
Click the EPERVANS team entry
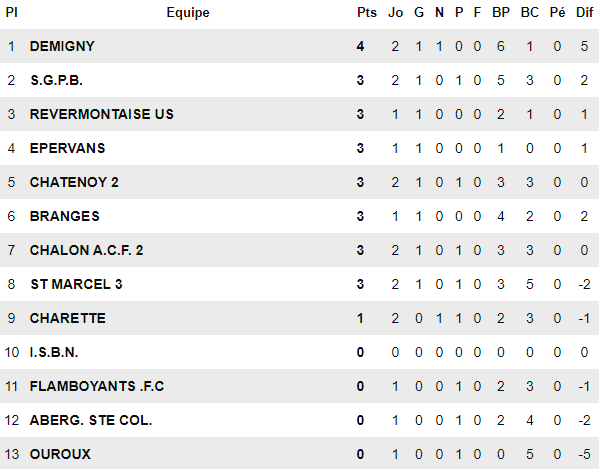click(x=68, y=148)
